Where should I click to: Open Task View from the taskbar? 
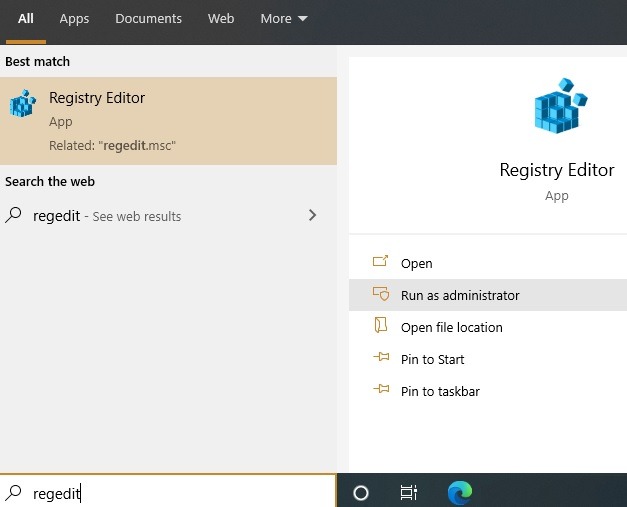tap(409, 493)
